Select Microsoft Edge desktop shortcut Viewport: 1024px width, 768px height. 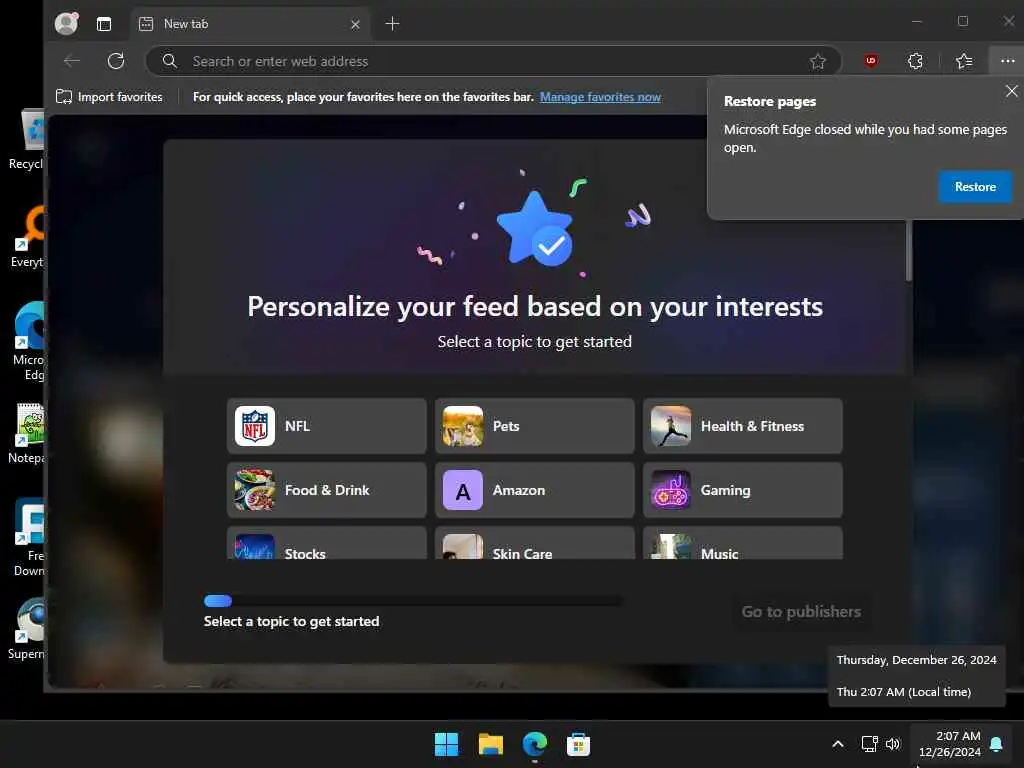click(x=29, y=342)
